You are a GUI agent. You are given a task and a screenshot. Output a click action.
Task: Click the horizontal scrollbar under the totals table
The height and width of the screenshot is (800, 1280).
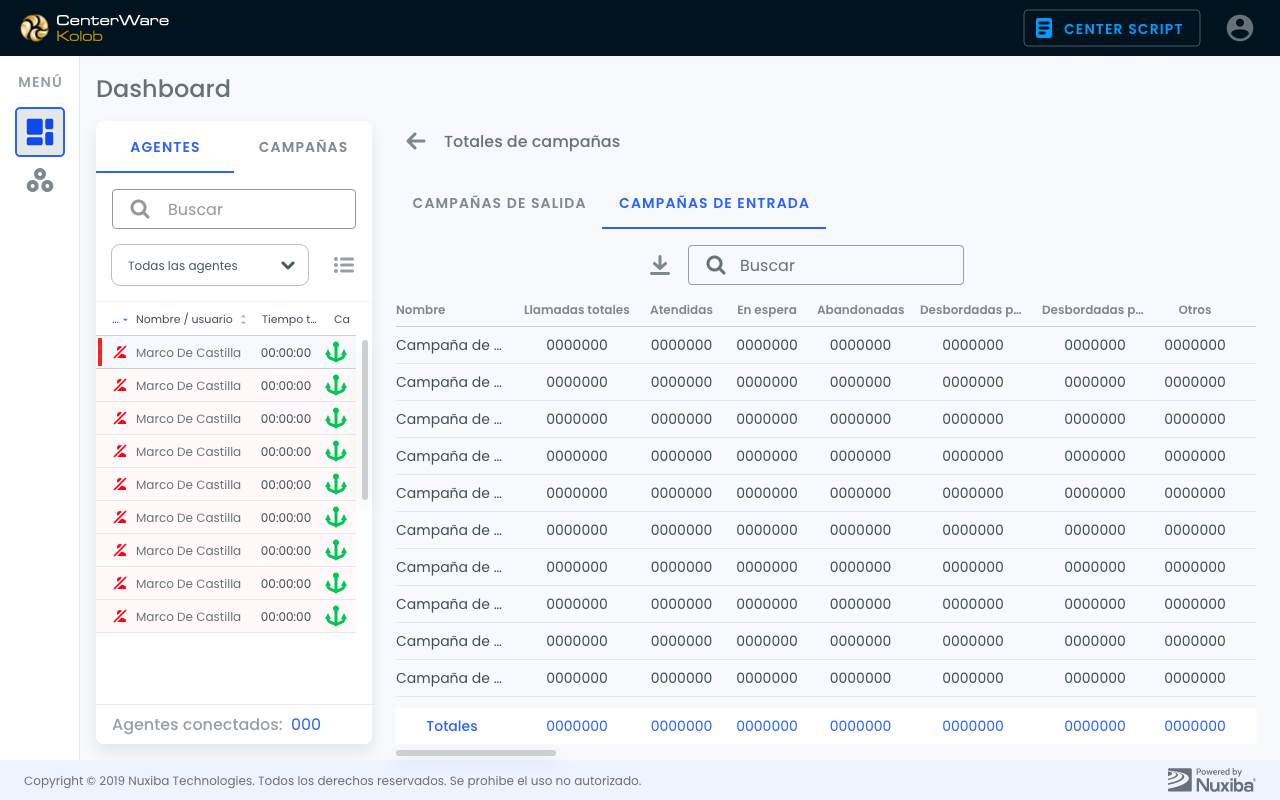(x=476, y=752)
